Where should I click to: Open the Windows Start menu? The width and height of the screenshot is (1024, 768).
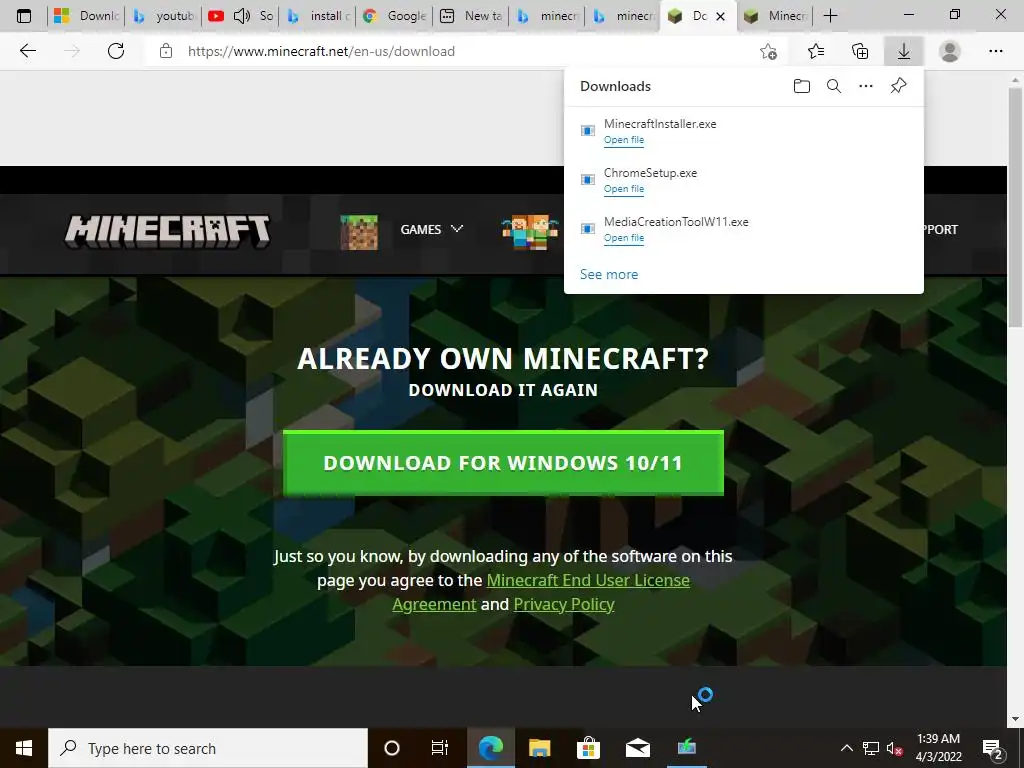(x=24, y=748)
